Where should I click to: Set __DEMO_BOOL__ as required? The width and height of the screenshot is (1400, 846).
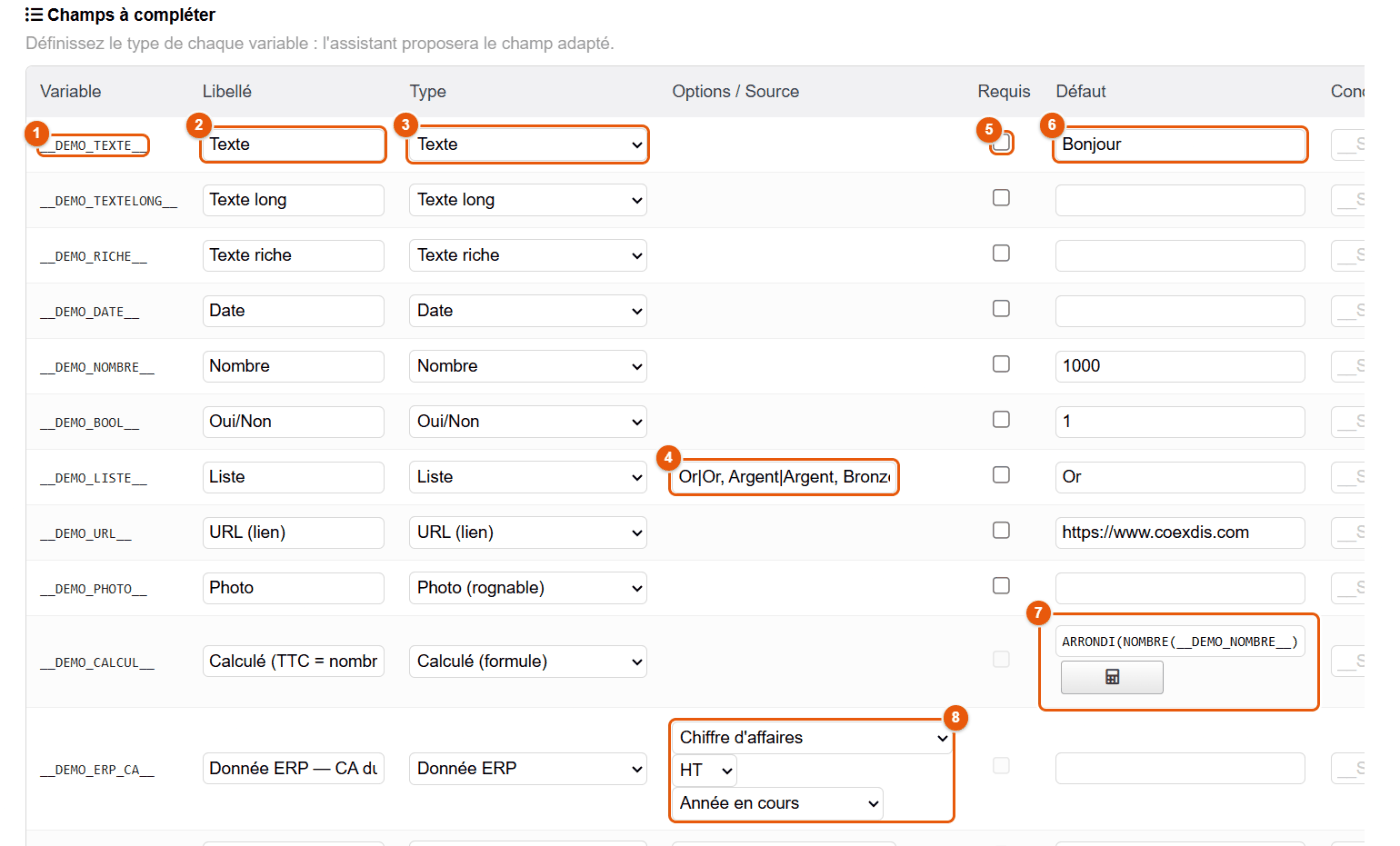(1001, 420)
